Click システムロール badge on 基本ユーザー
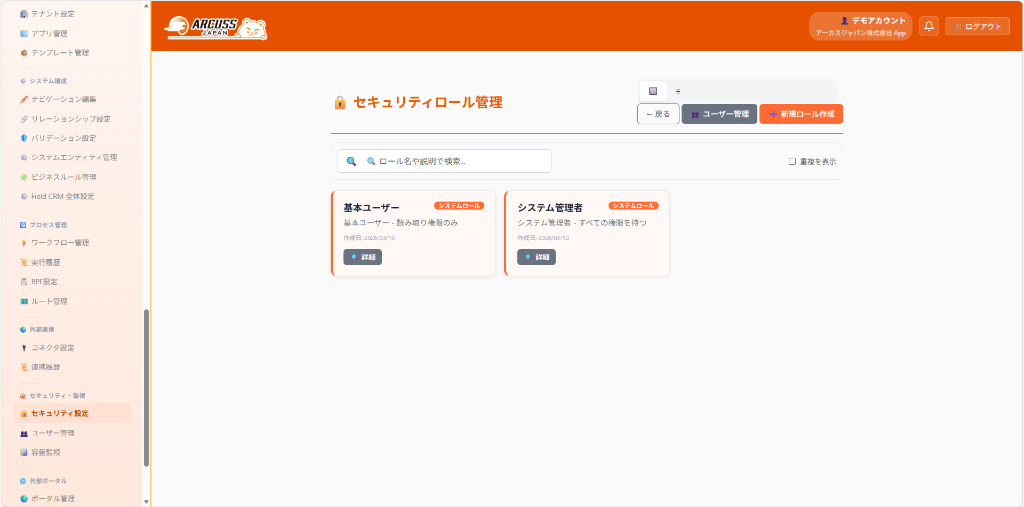1024x507 pixels. [459, 206]
